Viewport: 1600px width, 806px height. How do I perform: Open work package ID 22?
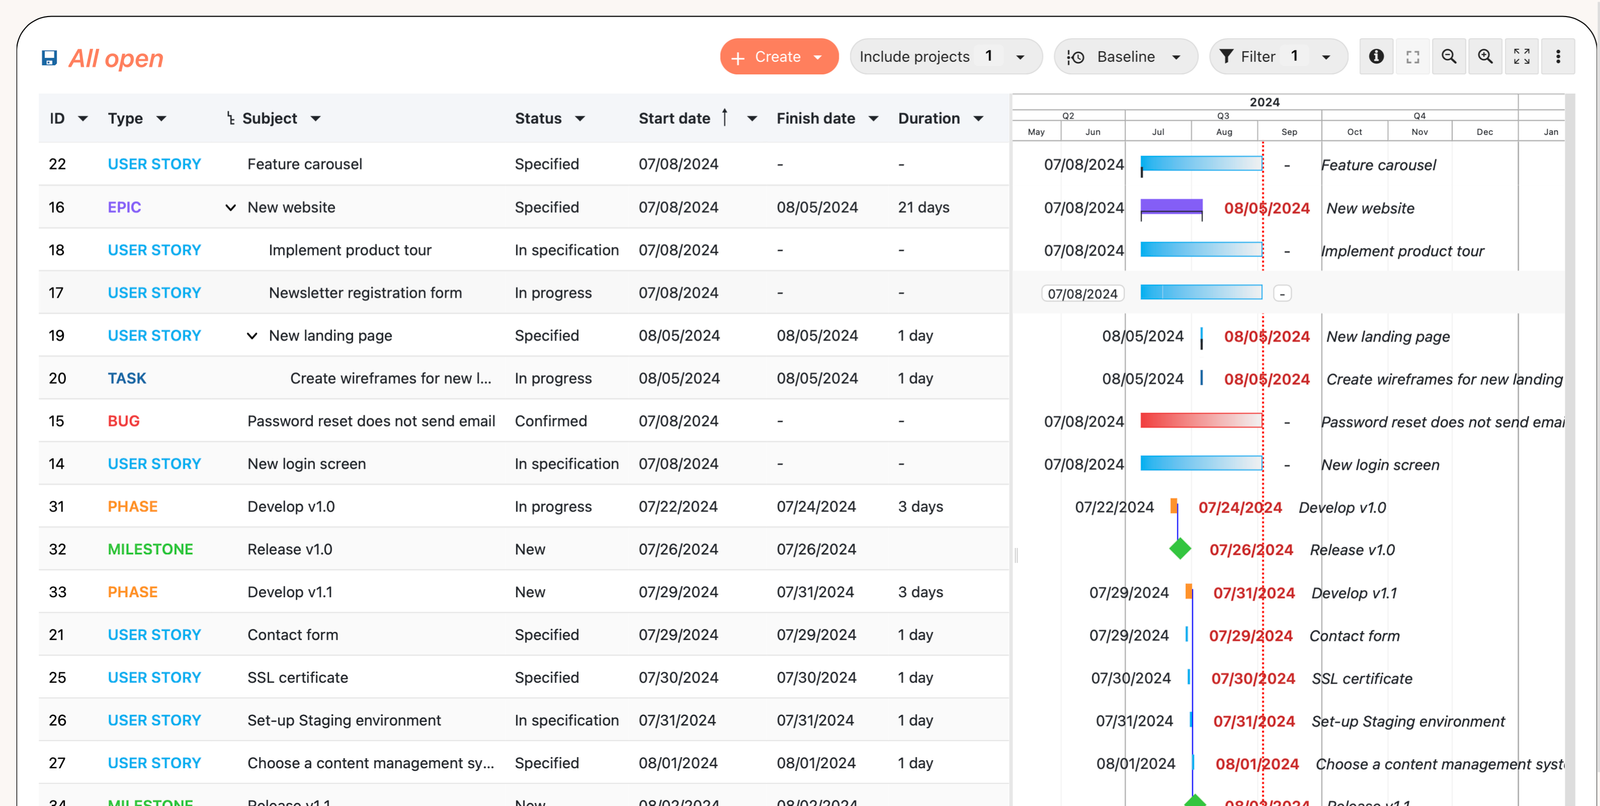[57, 164]
